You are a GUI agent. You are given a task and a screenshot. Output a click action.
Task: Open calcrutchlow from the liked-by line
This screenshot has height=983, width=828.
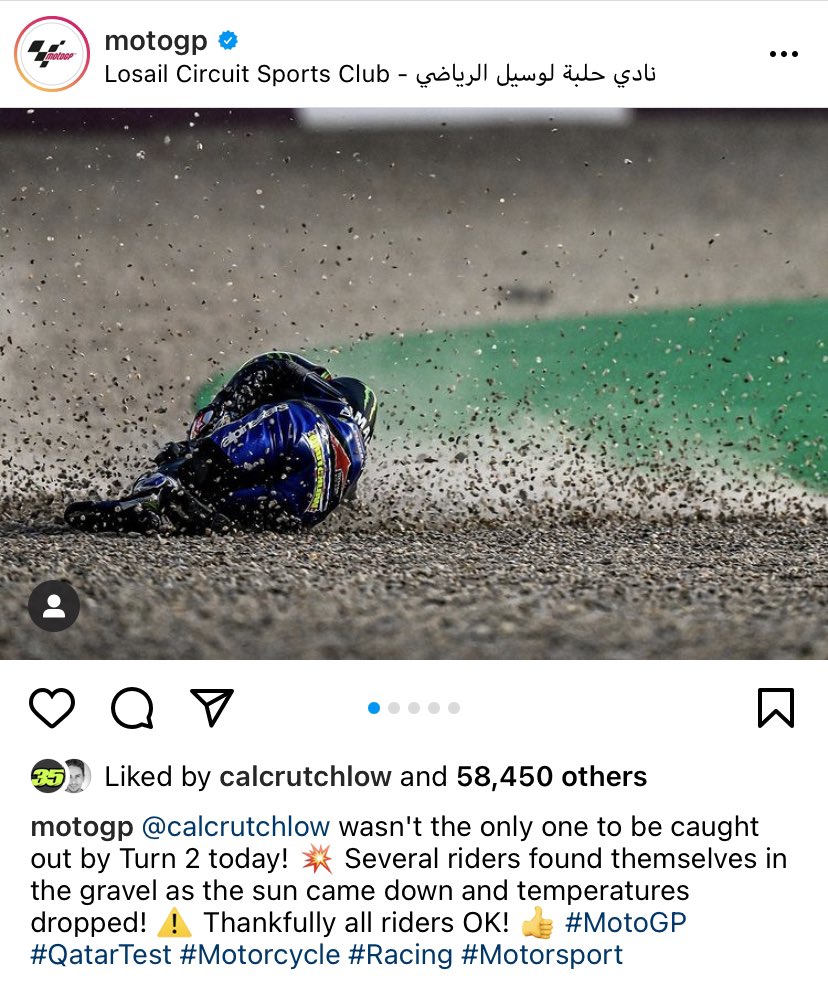(x=305, y=777)
